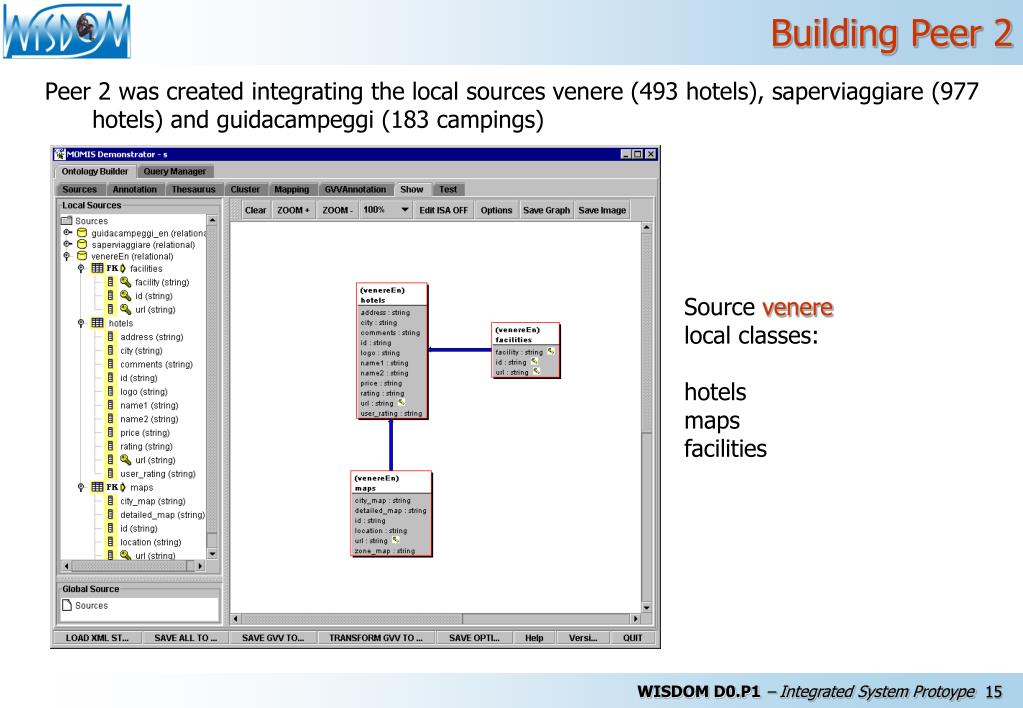Select the Ontology Builder tab

click(95, 171)
